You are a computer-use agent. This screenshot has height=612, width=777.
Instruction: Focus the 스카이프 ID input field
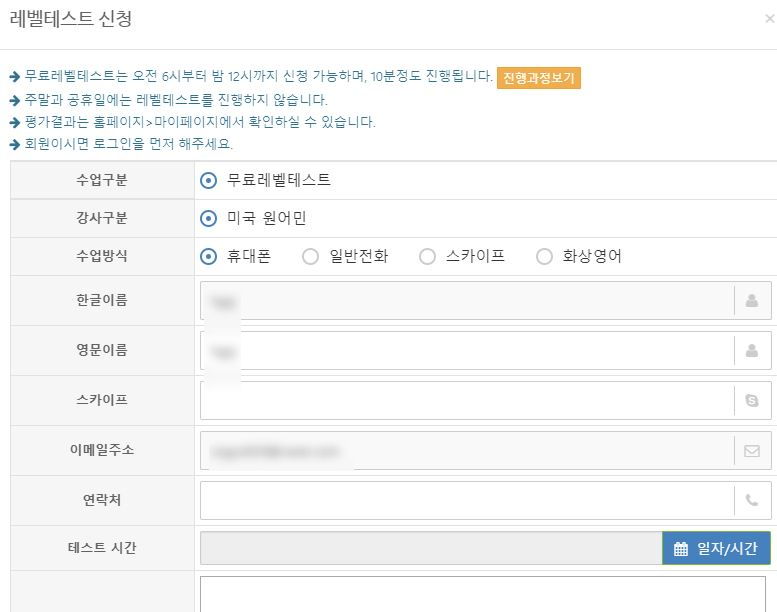tap(467, 400)
